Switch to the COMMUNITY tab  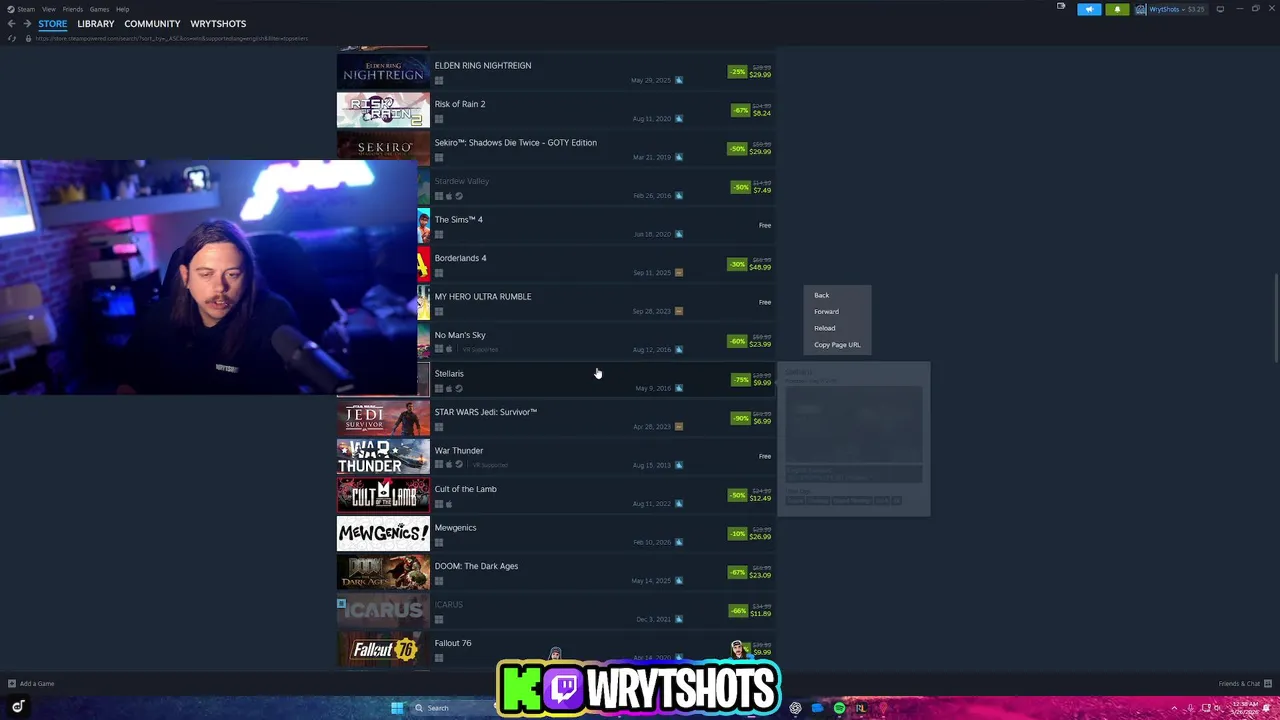pyautogui.click(x=152, y=24)
